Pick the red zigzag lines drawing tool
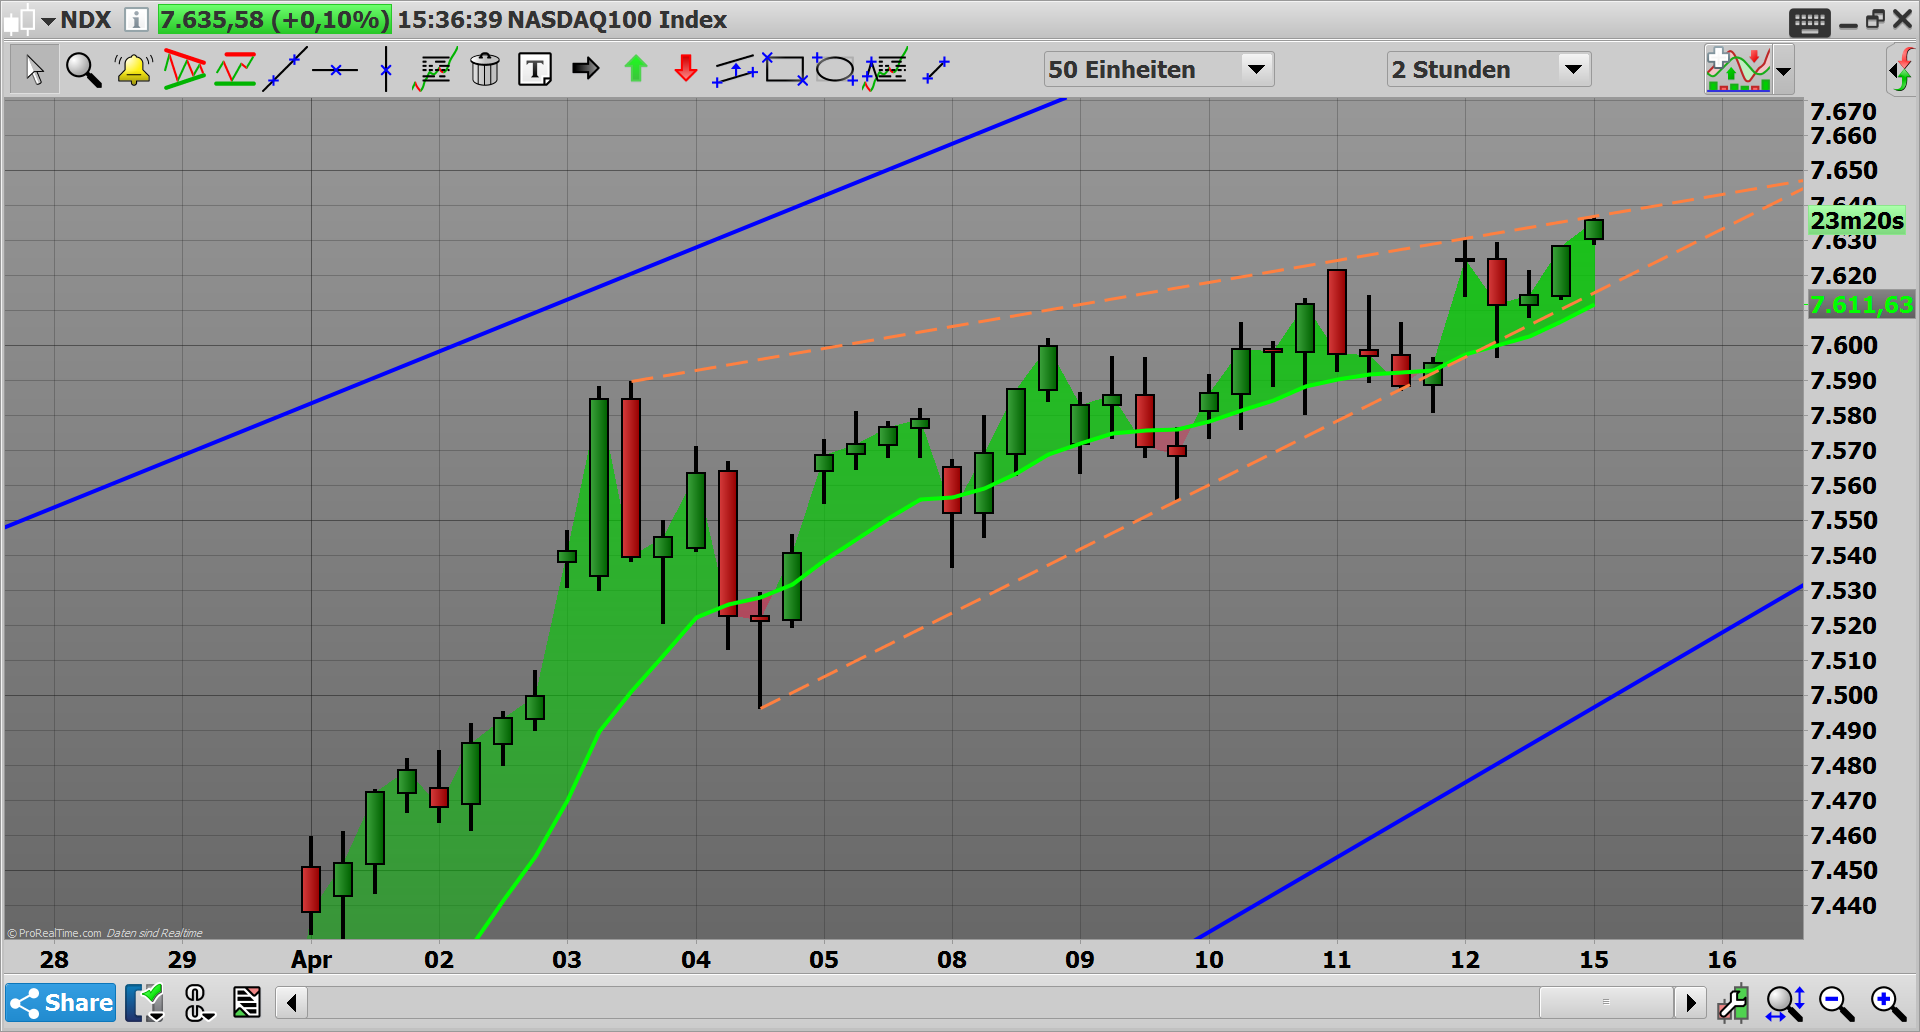The width and height of the screenshot is (1920, 1032). pos(185,70)
